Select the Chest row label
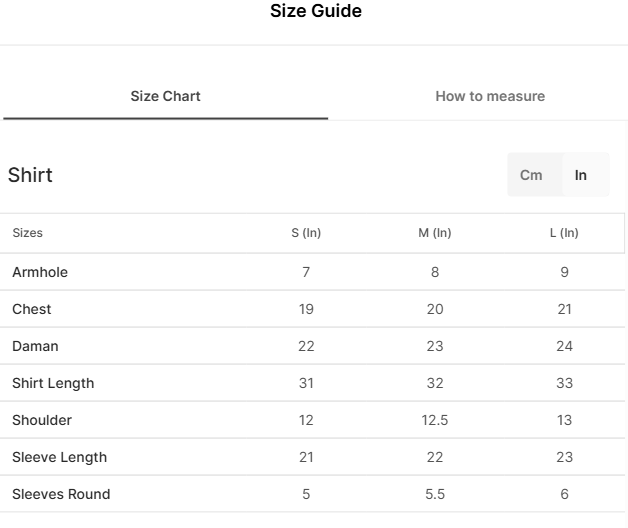 click(x=32, y=309)
